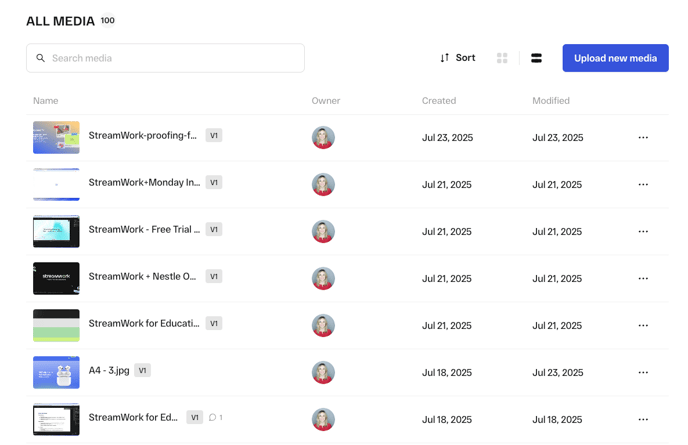Sort by the Created column header

tap(439, 101)
